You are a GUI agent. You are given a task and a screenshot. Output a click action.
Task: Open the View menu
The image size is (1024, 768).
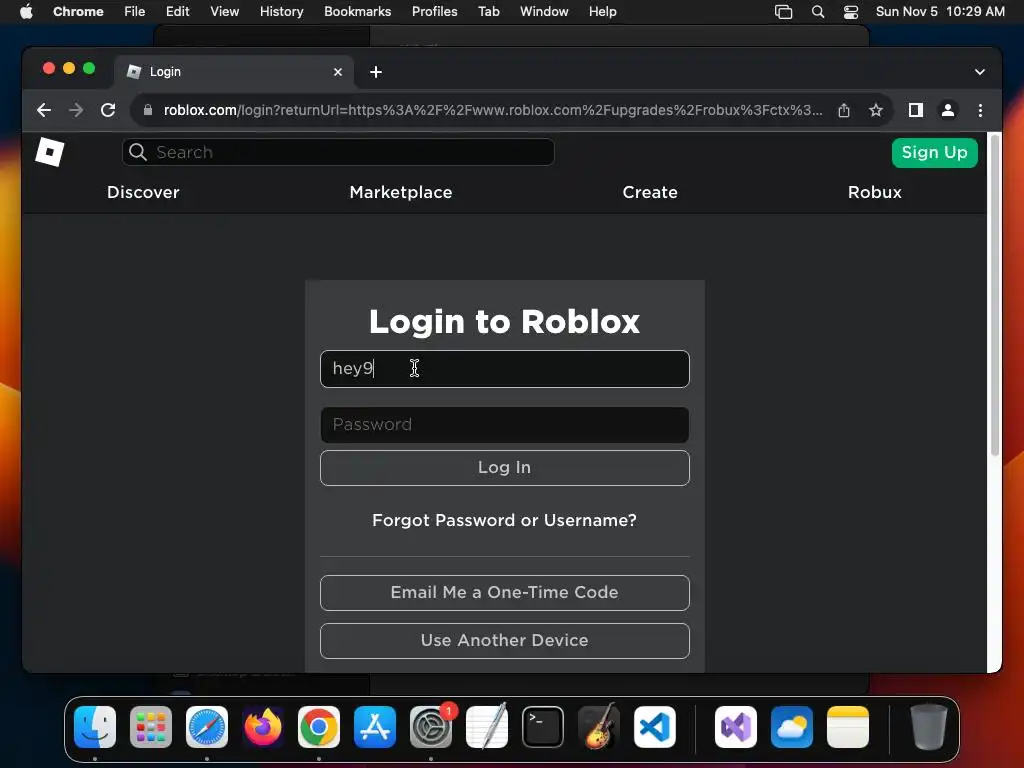click(x=225, y=12)
